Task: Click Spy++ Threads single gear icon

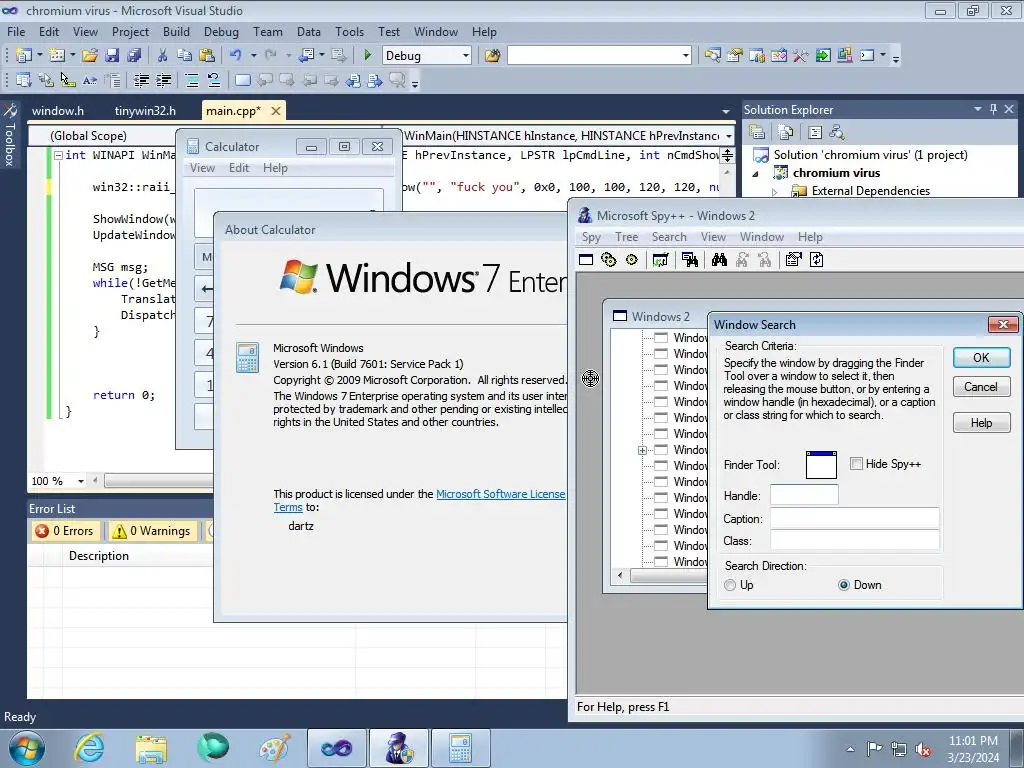Action: tap(632, 260)
